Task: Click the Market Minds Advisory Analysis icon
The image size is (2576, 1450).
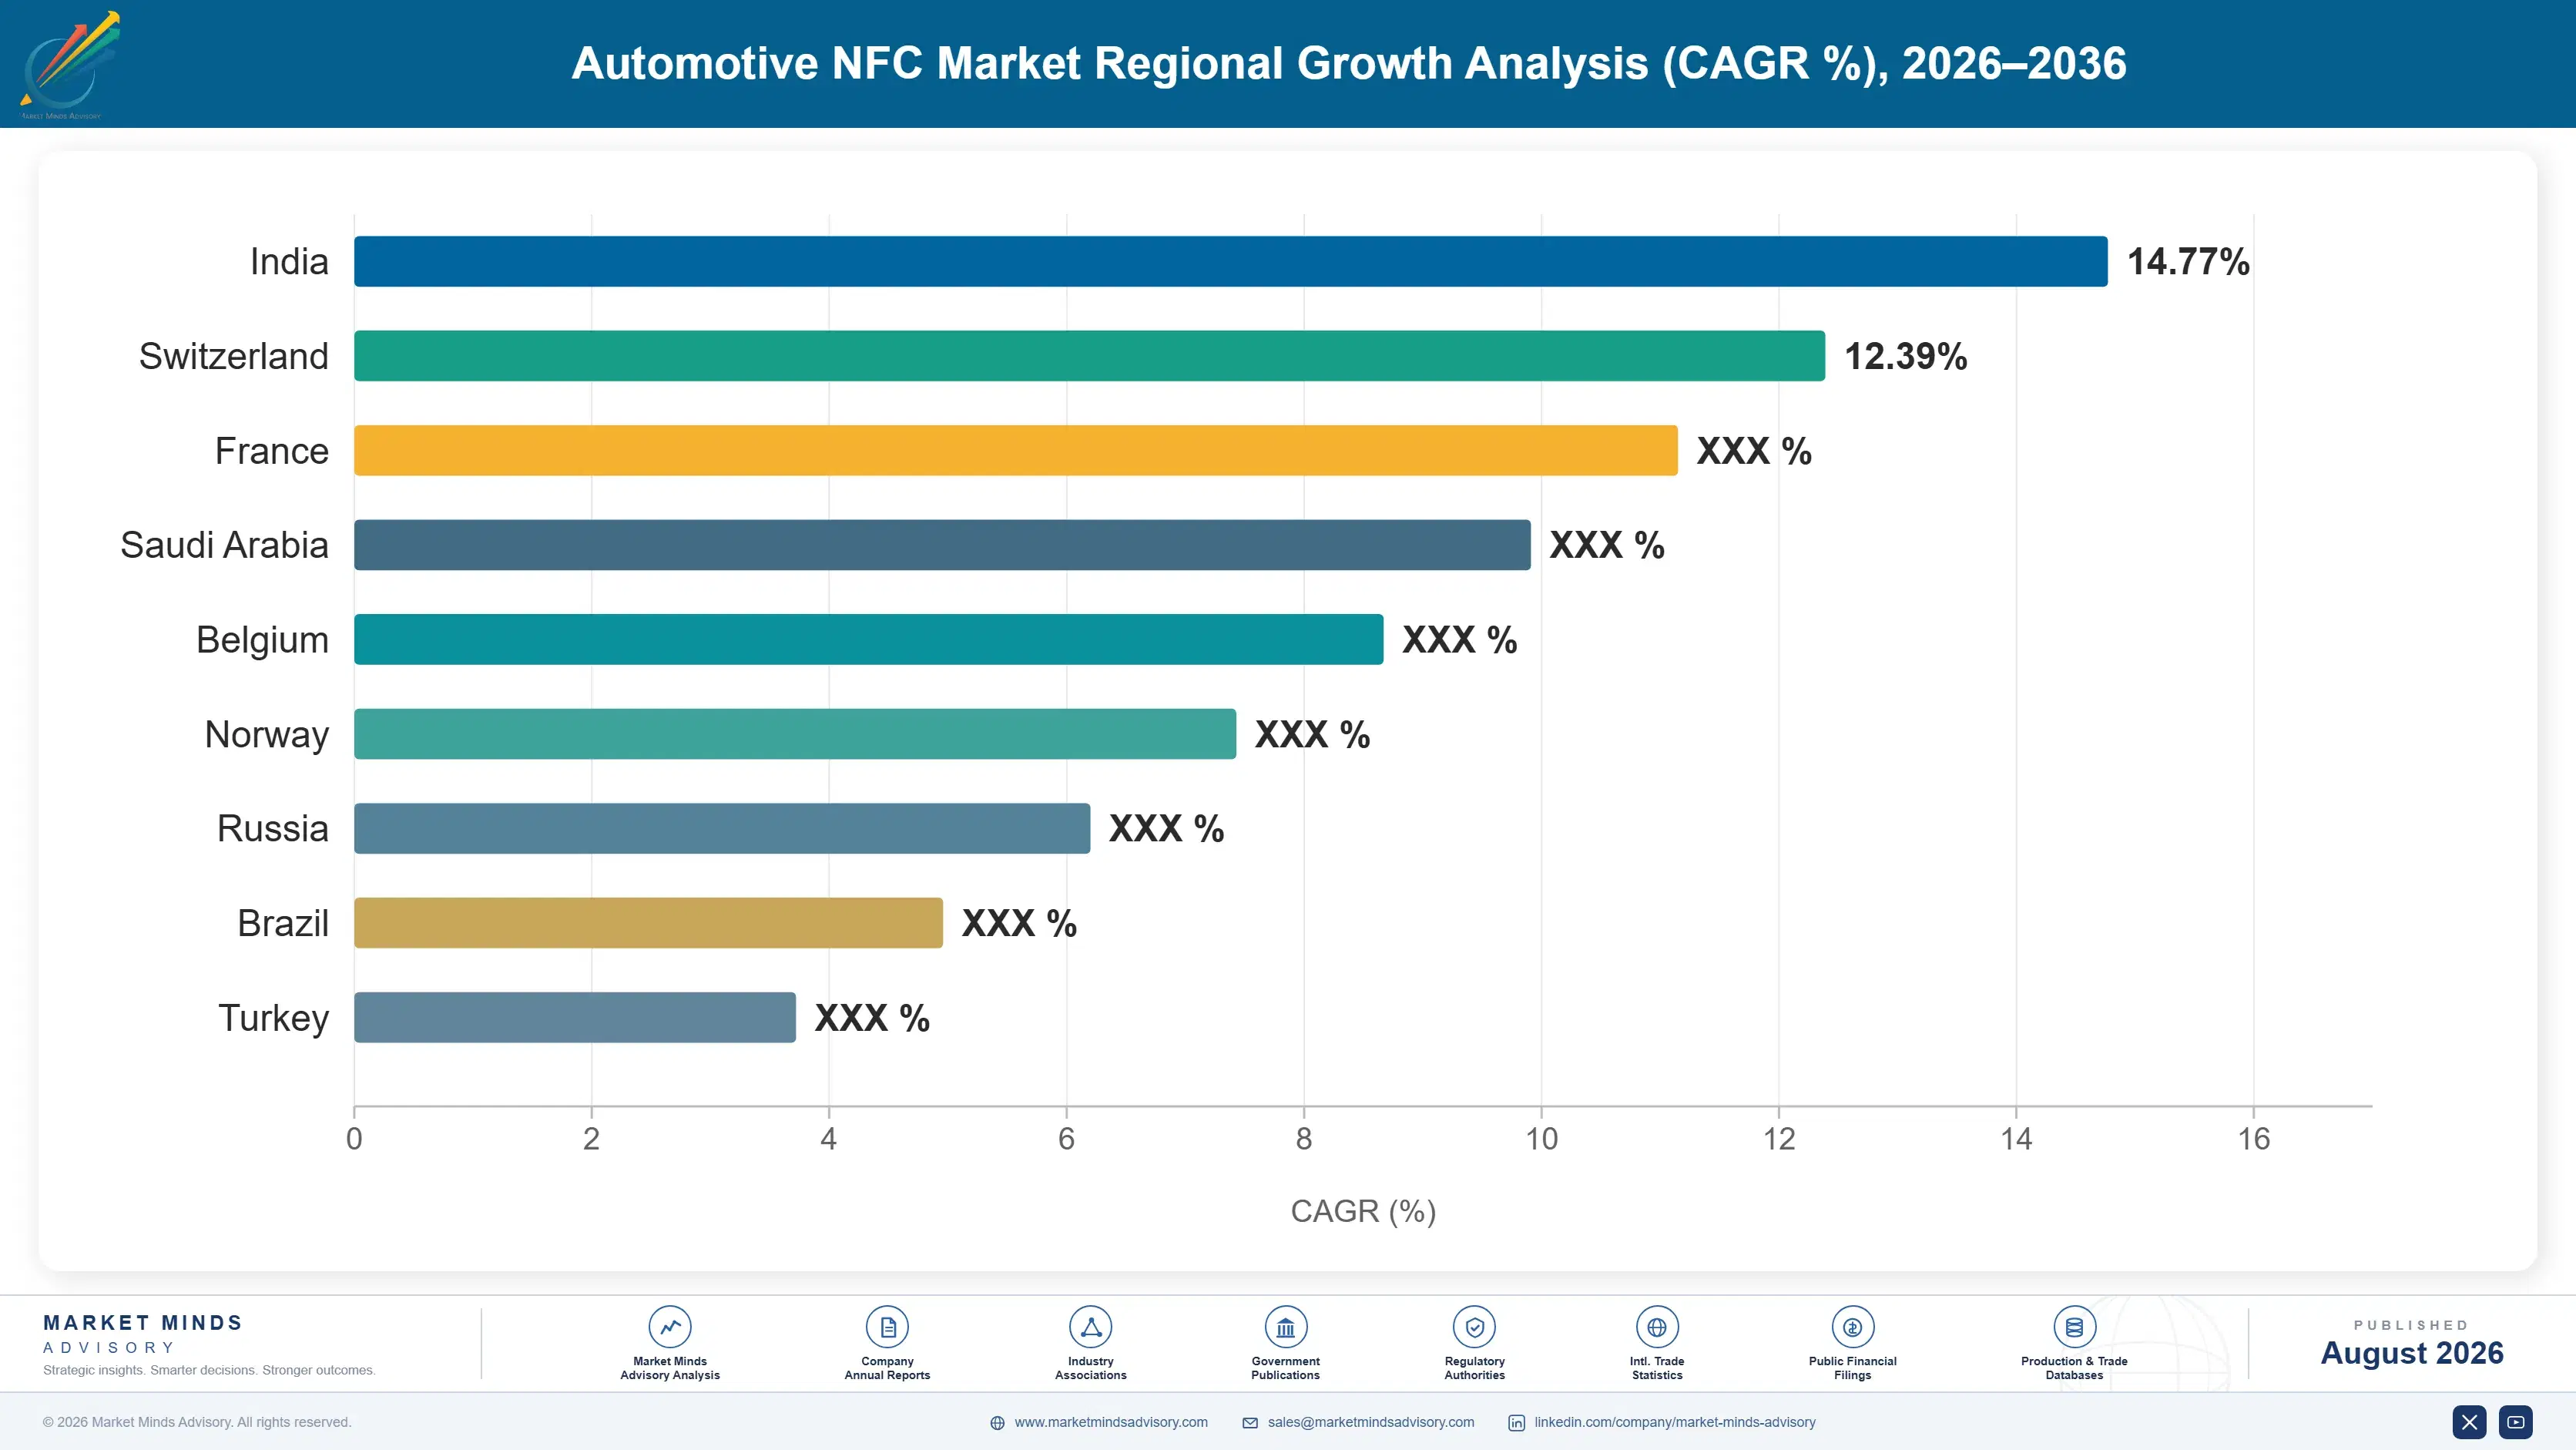Action: coord(670,1327)
